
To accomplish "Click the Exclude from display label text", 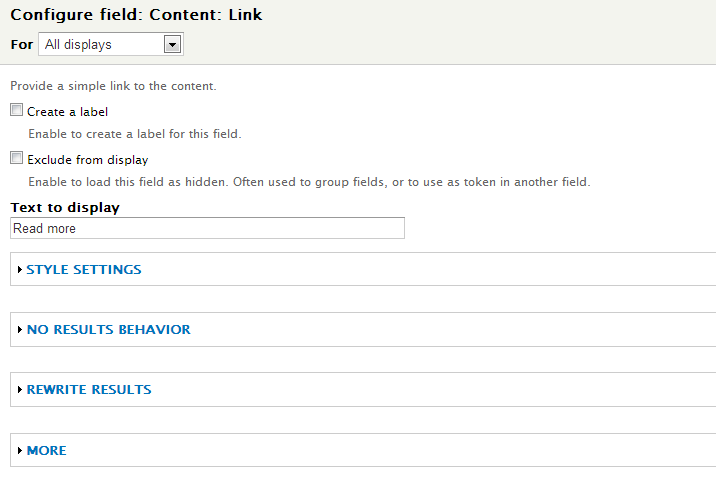I will point(88,160).
